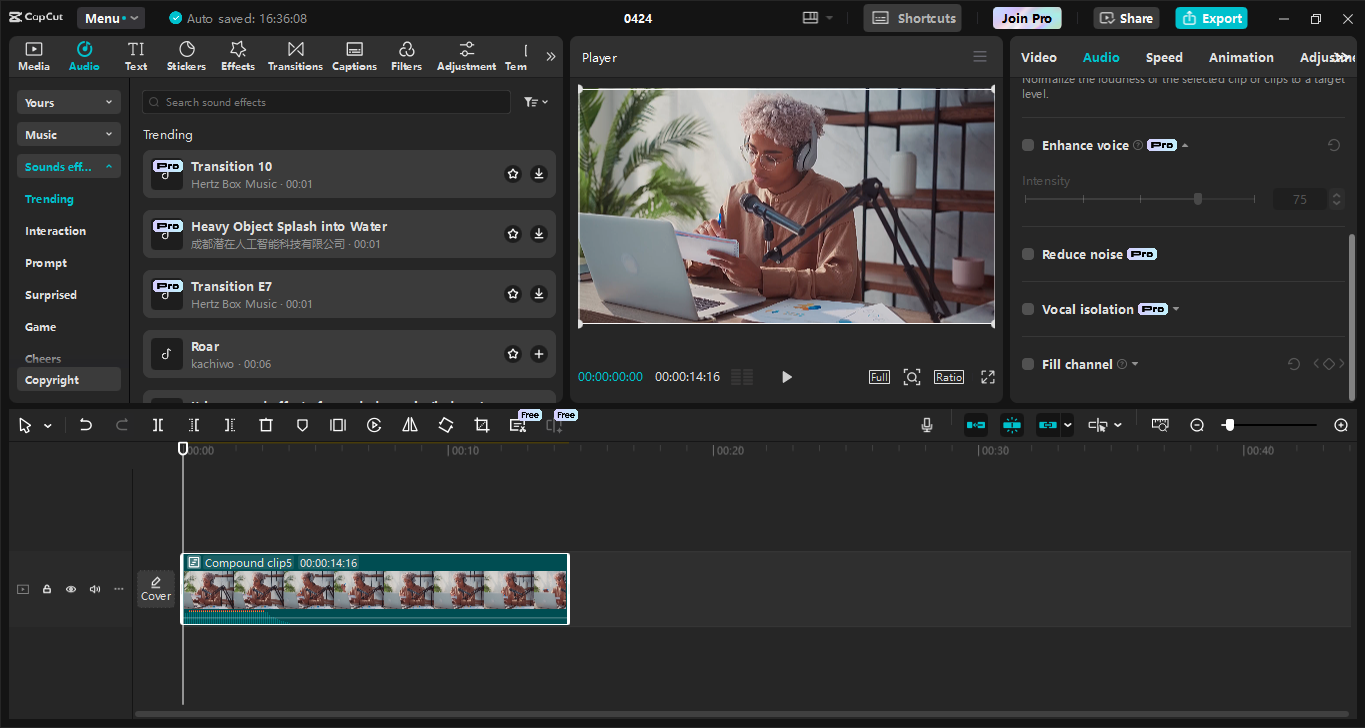Click the Undo icon
1365x728 pixels.
(85, 424)
